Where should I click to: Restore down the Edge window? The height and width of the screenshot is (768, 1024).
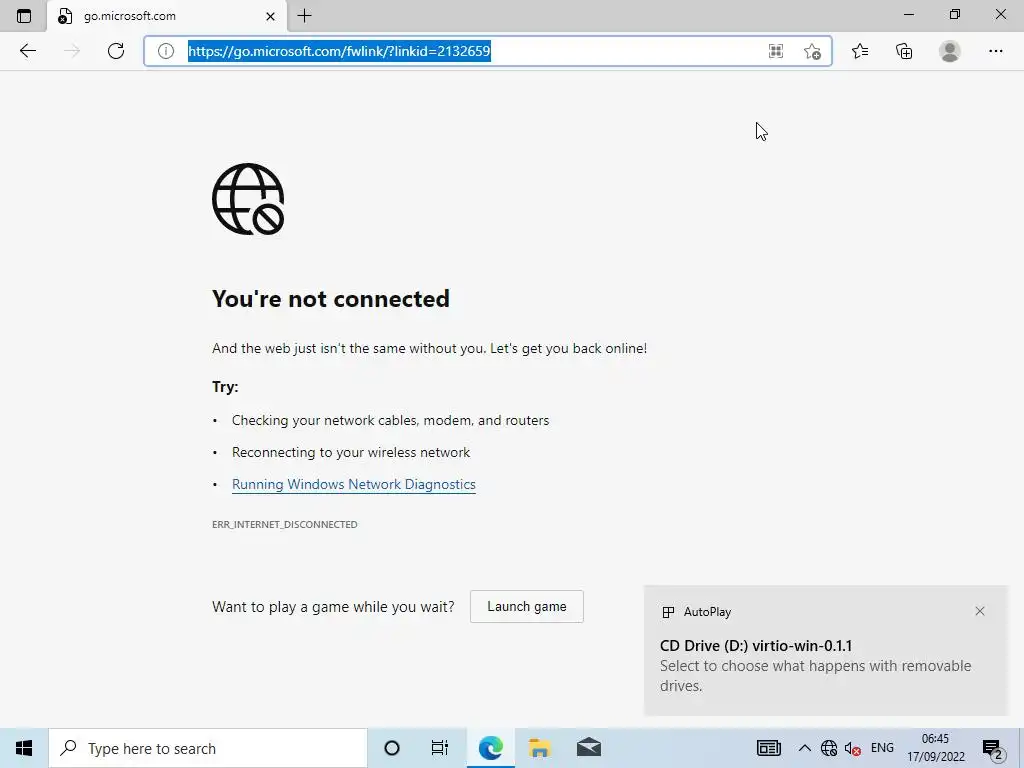(x=955, y=14)
